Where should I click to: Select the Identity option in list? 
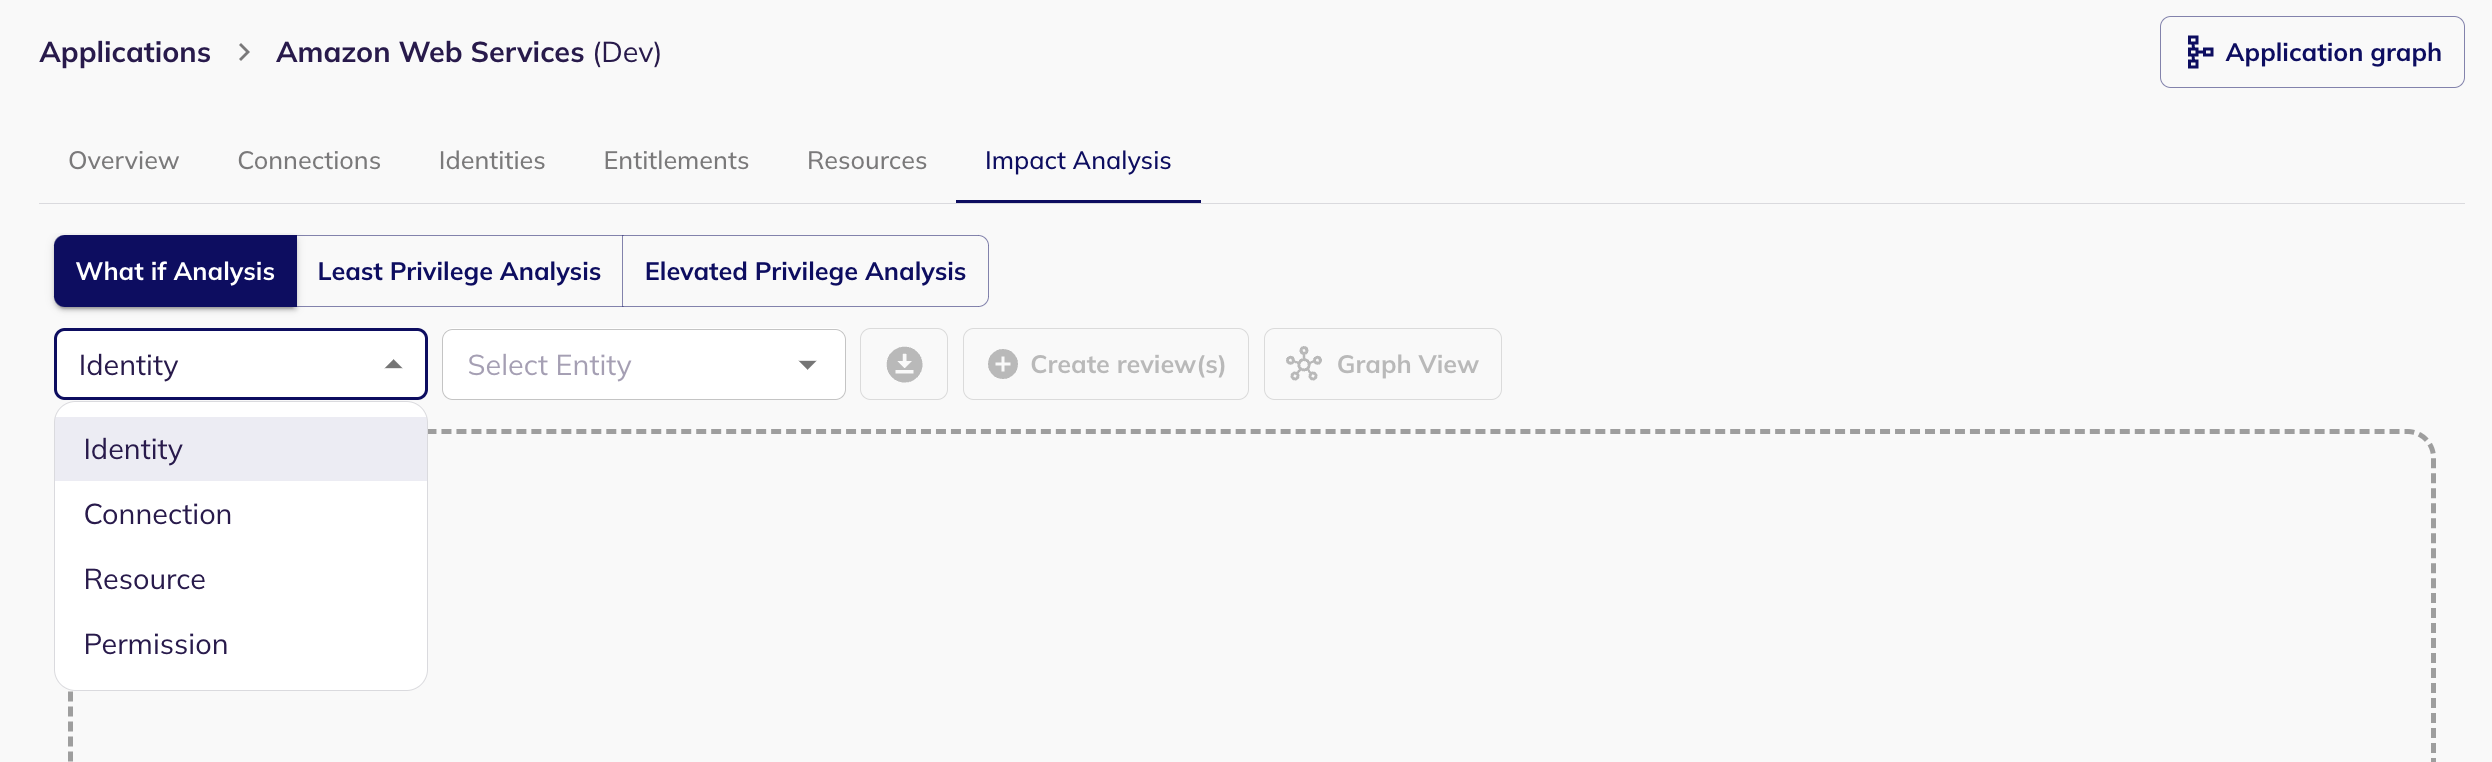coord(133,449)
